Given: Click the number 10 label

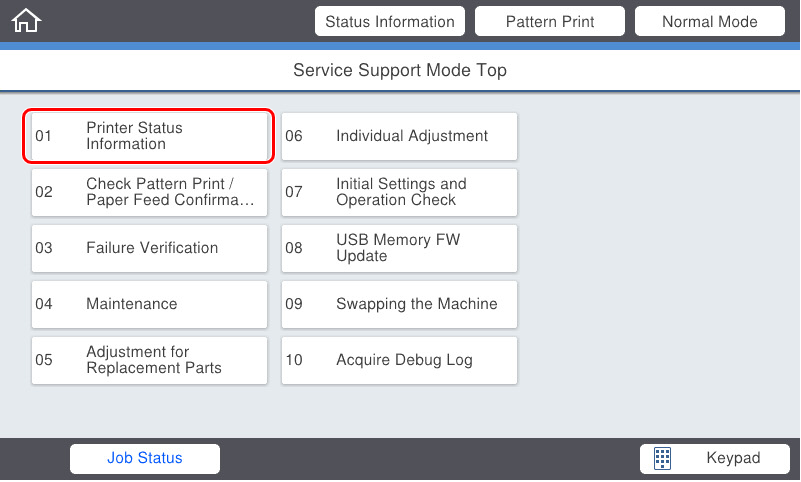Looking at the screenshot, I should point(294,360).
